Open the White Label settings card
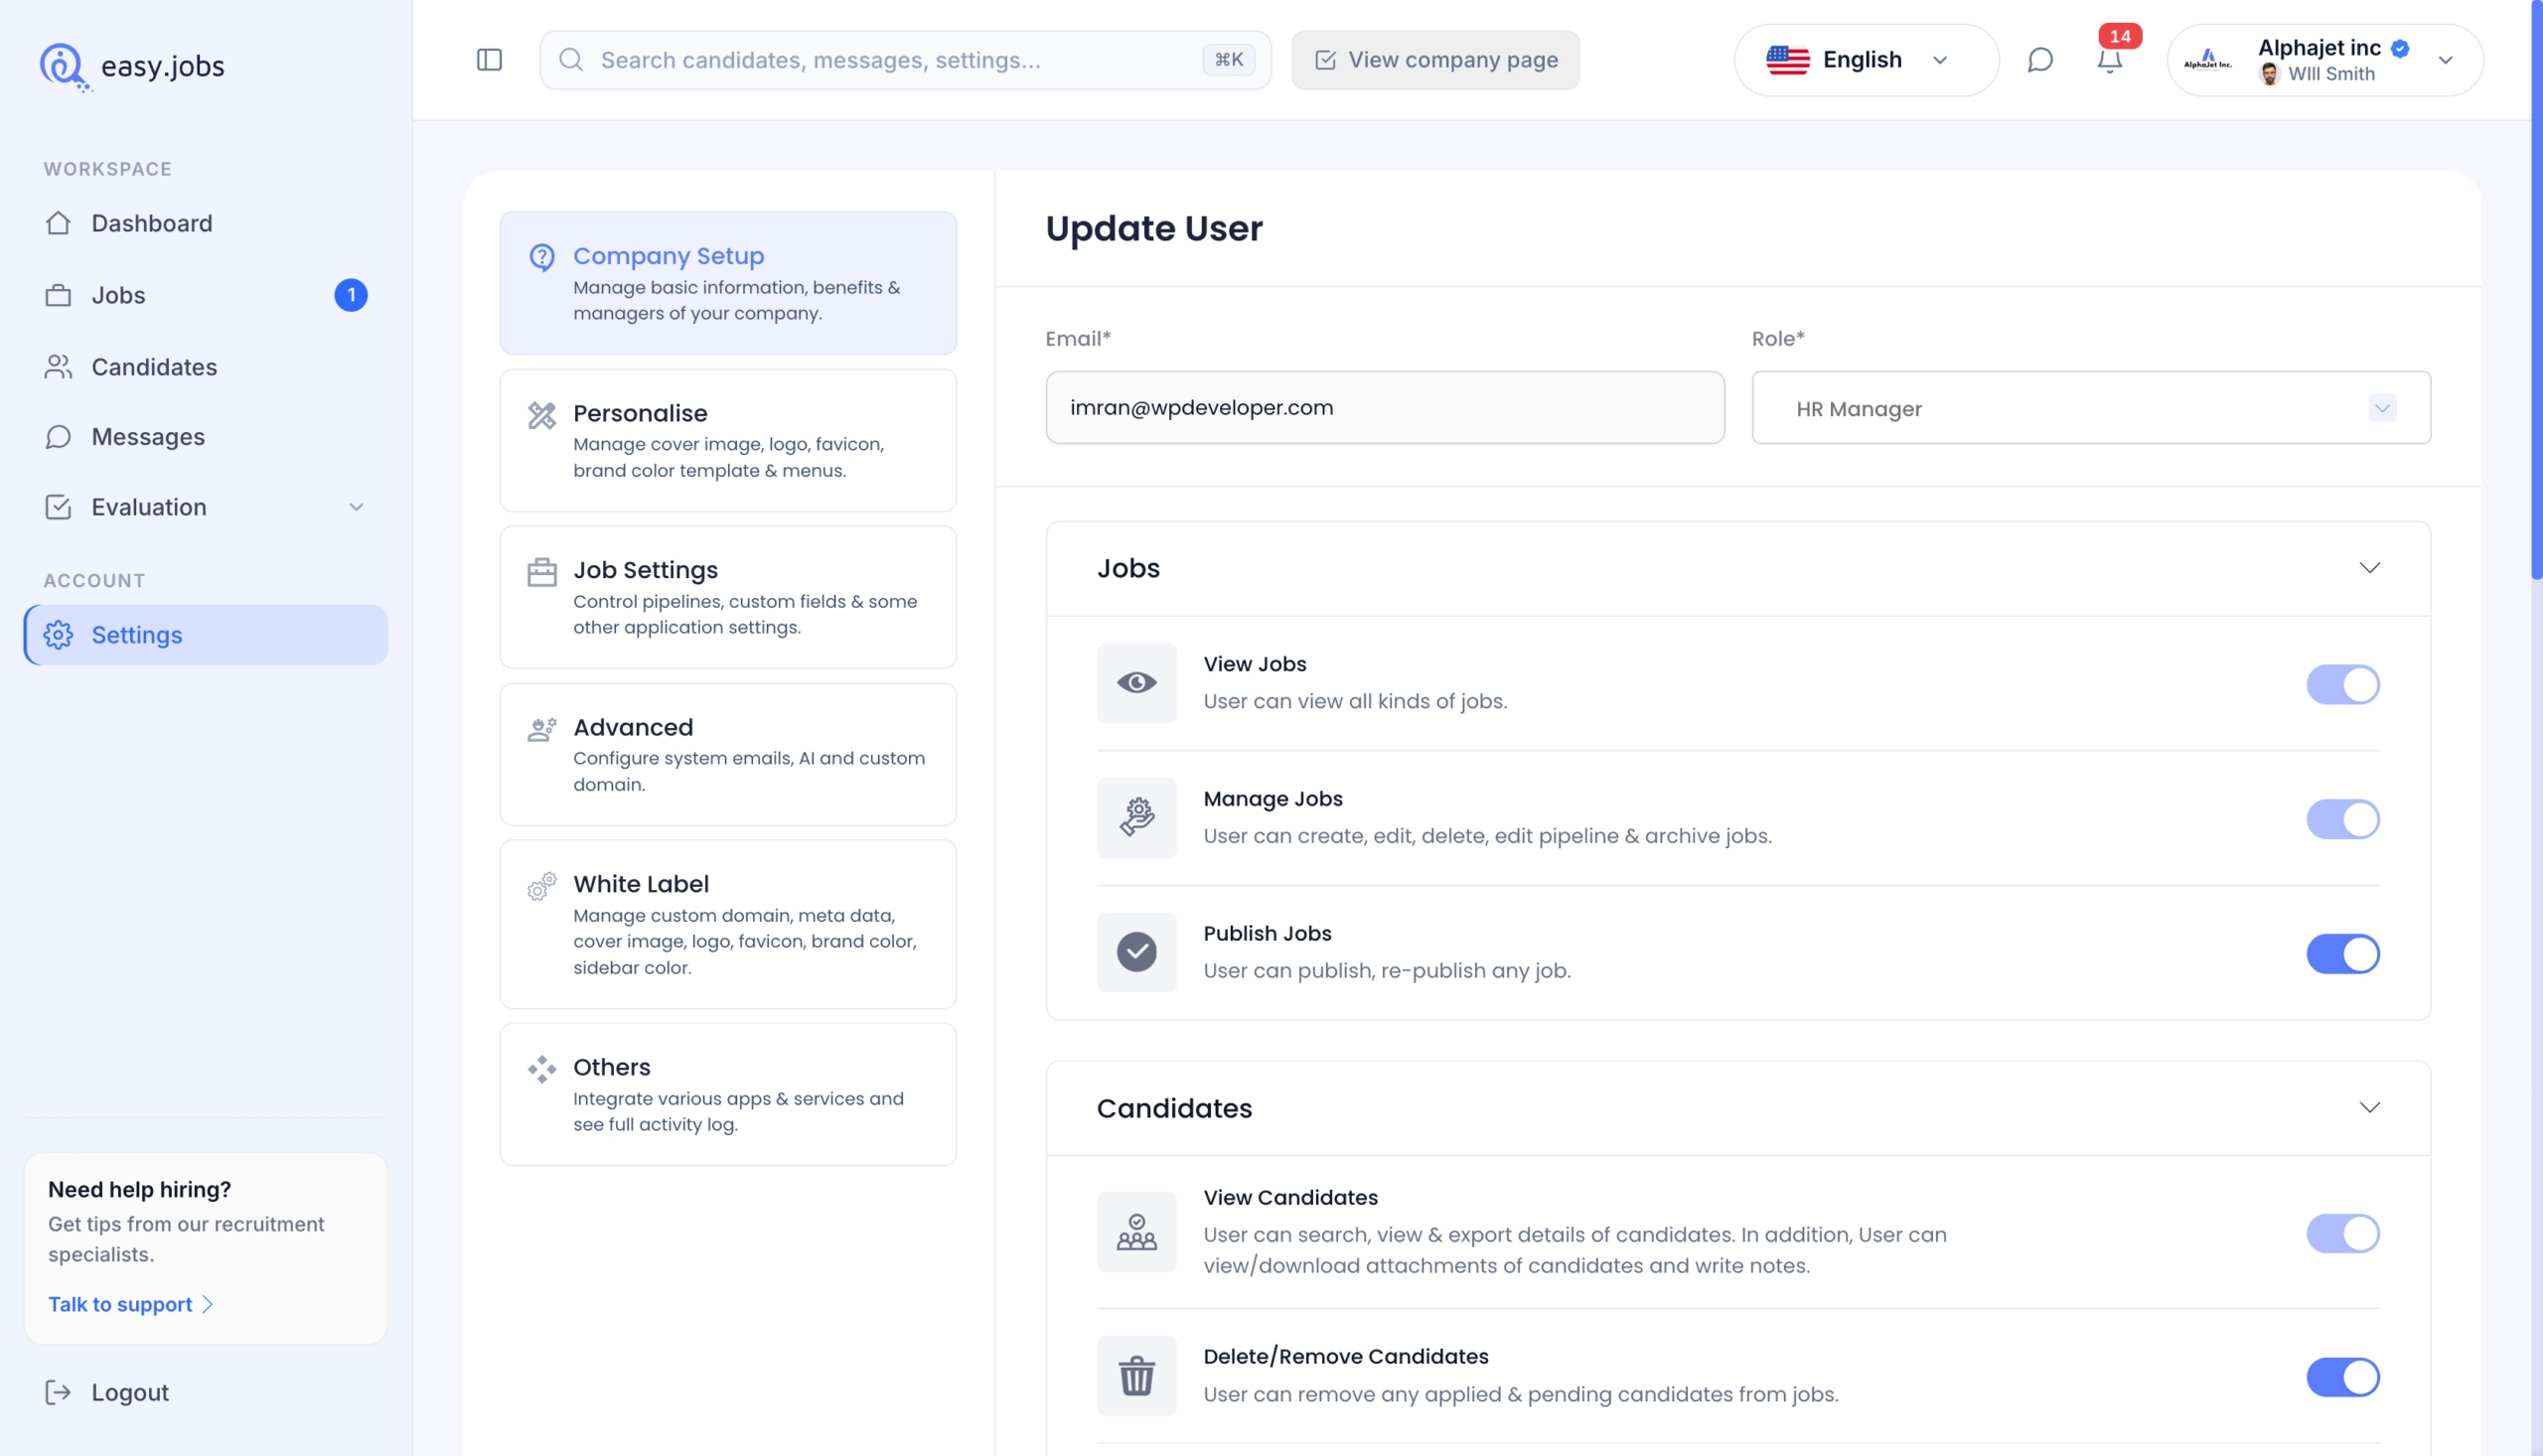This screenshot has height=1456, width=2543. (x=728, y=925)
